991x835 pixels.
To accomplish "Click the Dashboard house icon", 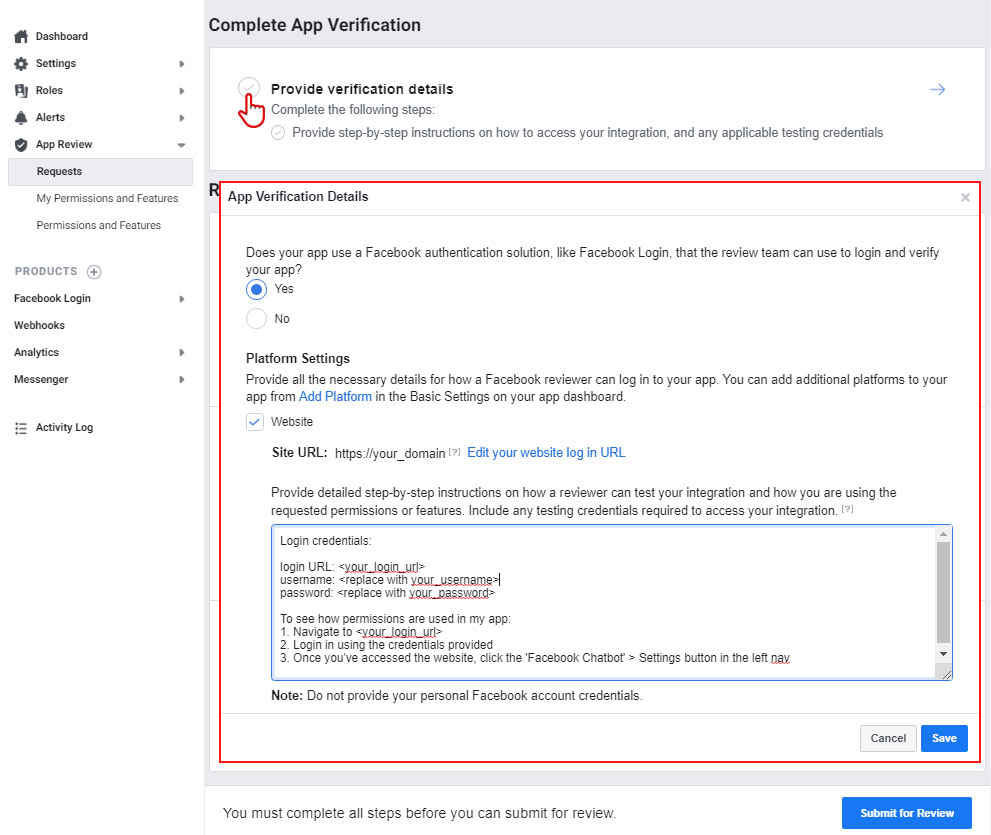I will (x=21, y=37).
